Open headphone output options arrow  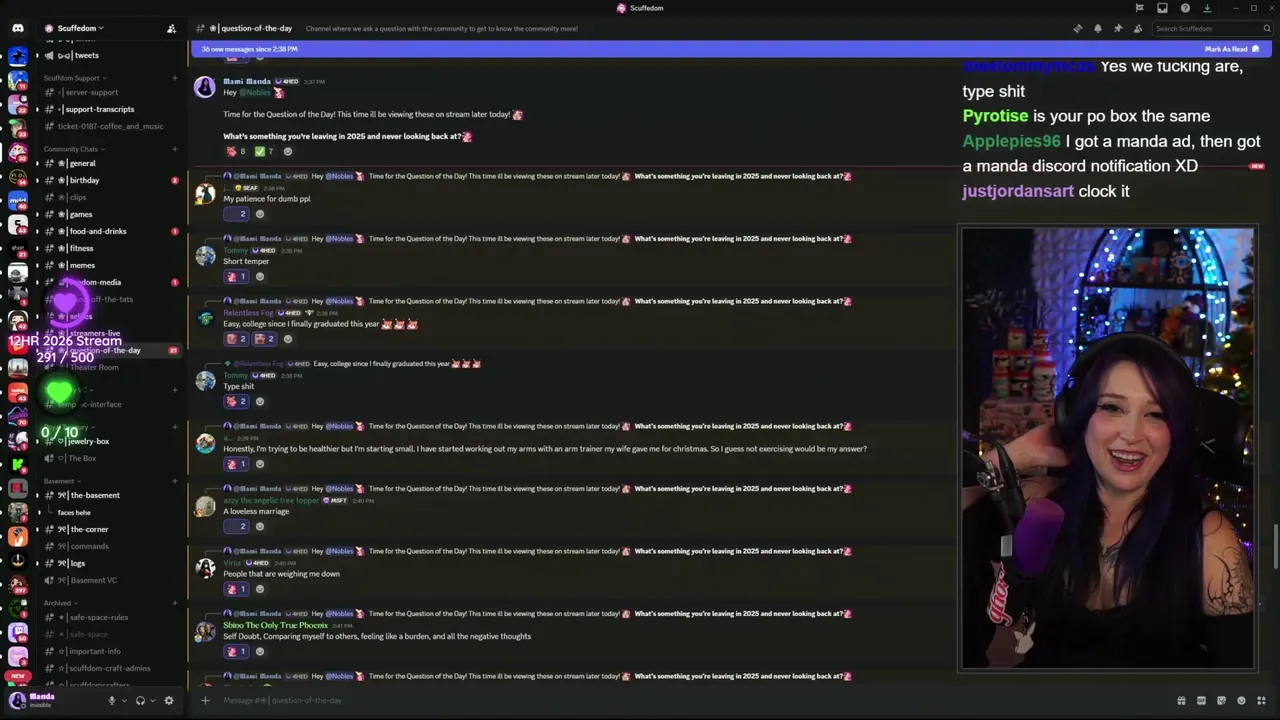coord(152,700)
